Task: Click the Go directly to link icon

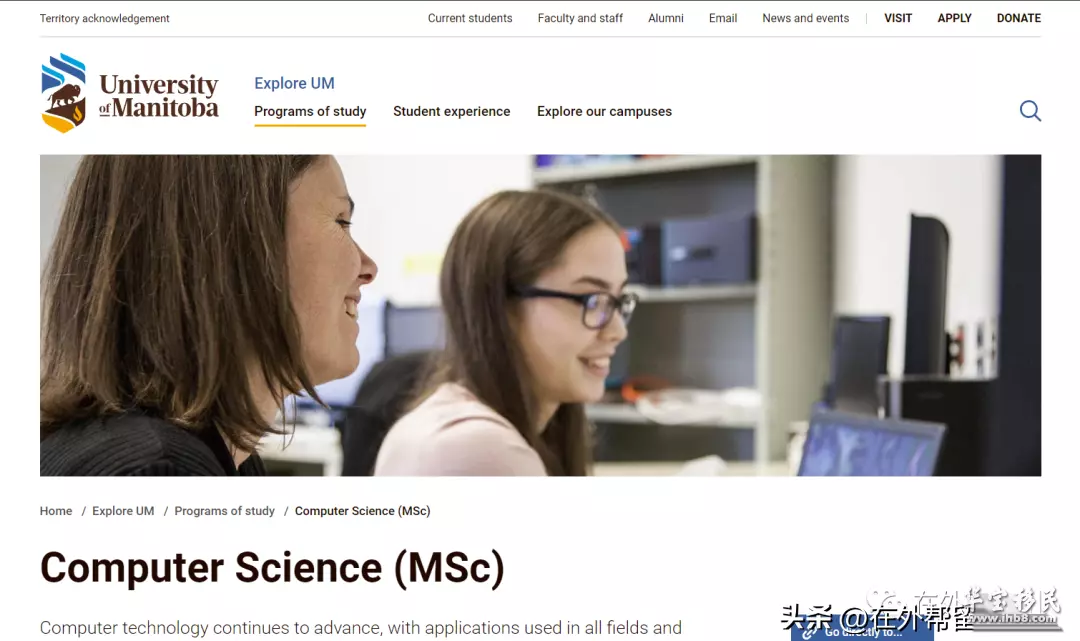Action: click(810, 633)
